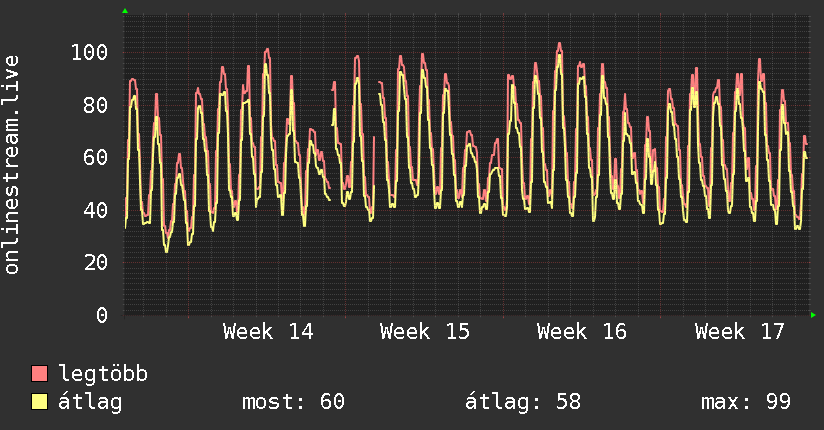Click the átlag: 58 statistic
Image resolution: width=824 pixels, height=430 pixels.
tap(523, 402)
